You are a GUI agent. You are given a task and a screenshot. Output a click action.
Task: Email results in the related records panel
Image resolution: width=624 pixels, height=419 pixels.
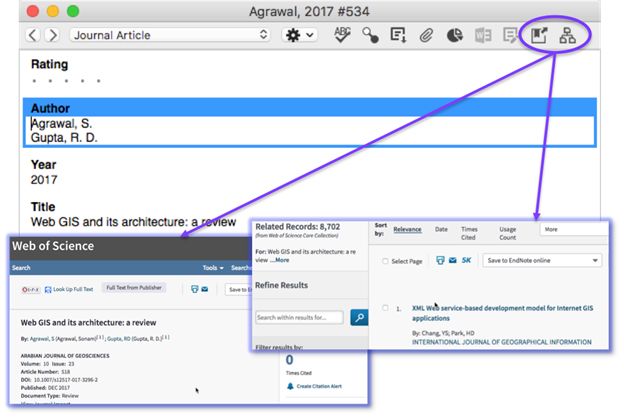click(x=452, y=260)
